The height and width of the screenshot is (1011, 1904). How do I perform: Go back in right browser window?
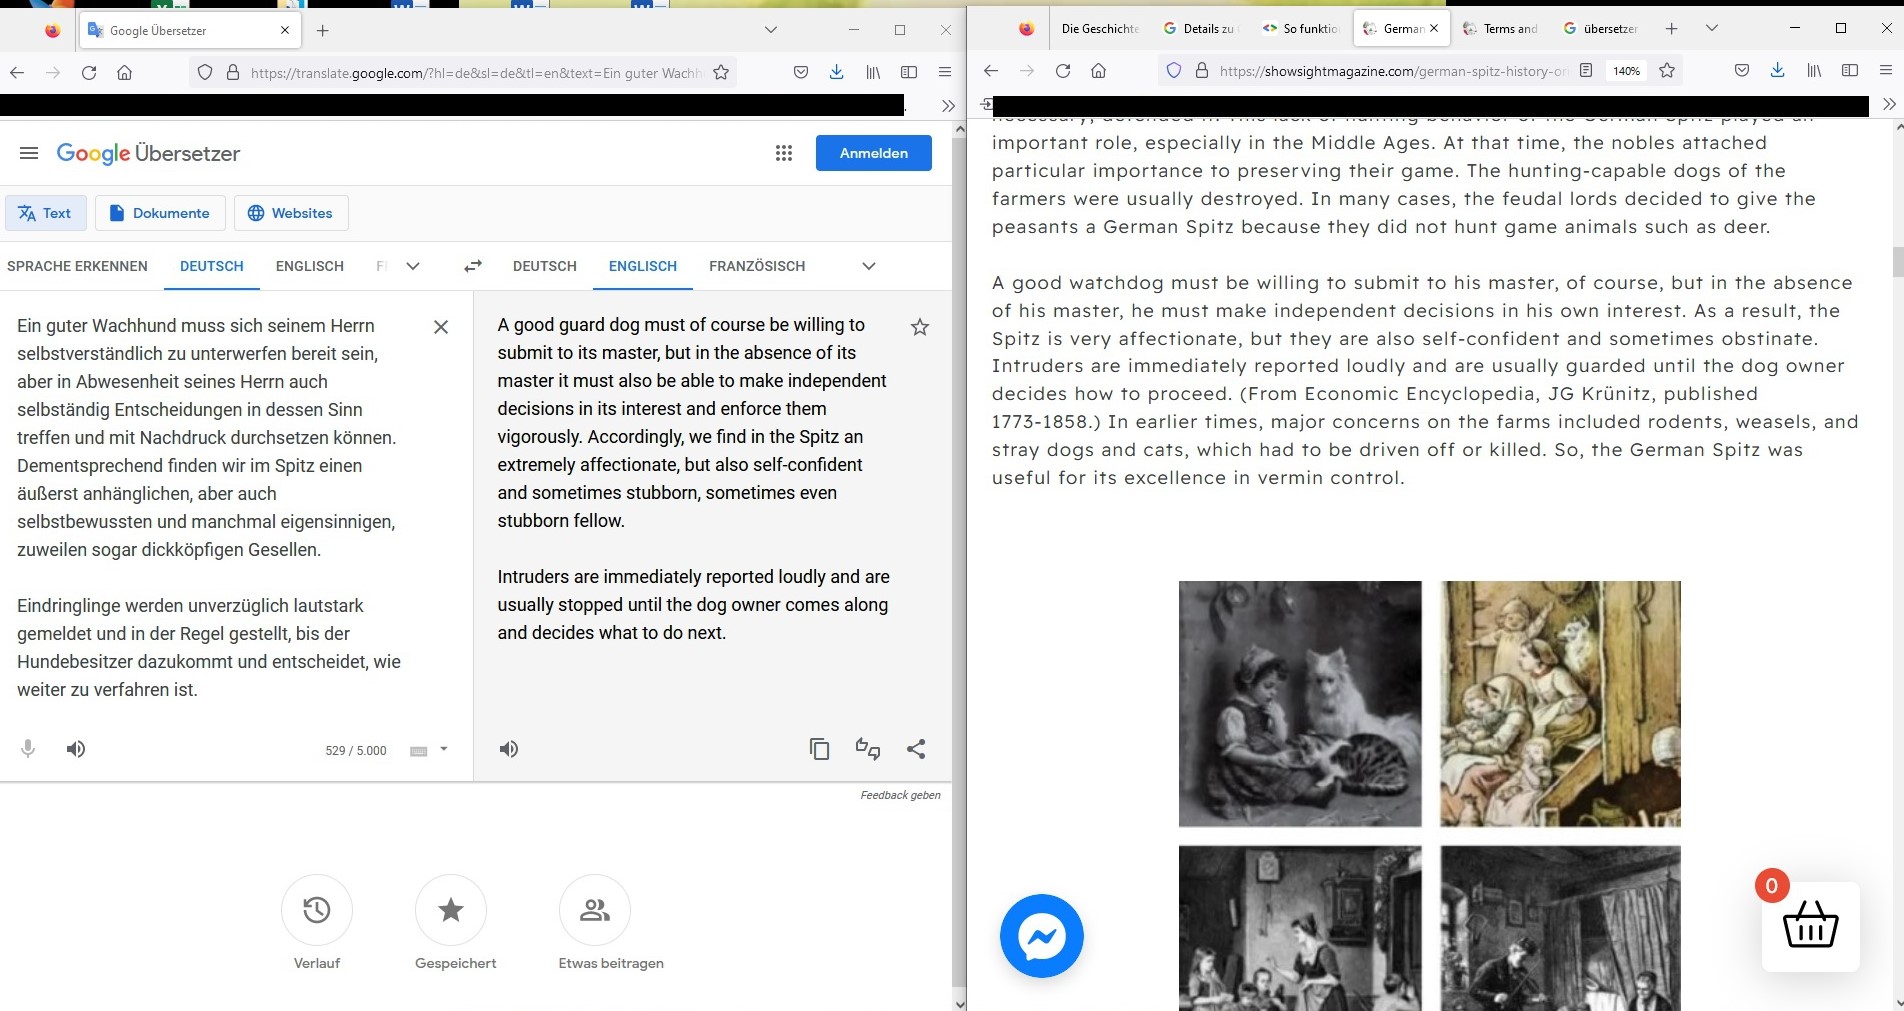pyautogui.click(x=991, y=71)
